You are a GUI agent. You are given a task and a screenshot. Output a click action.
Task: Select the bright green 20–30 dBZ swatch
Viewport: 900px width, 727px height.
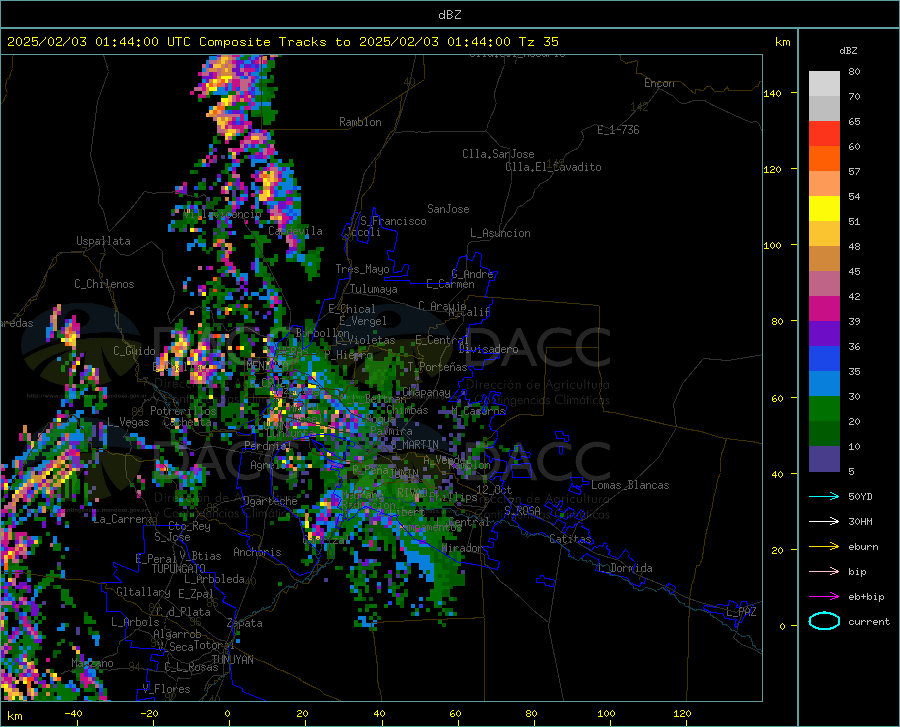[x=824, y=409]
